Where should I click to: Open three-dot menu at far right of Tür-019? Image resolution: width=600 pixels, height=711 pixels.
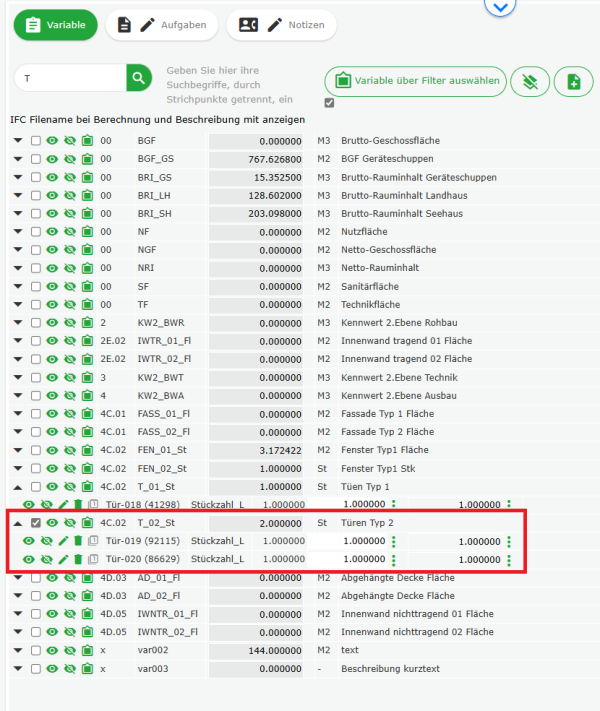tap(509, 541)
